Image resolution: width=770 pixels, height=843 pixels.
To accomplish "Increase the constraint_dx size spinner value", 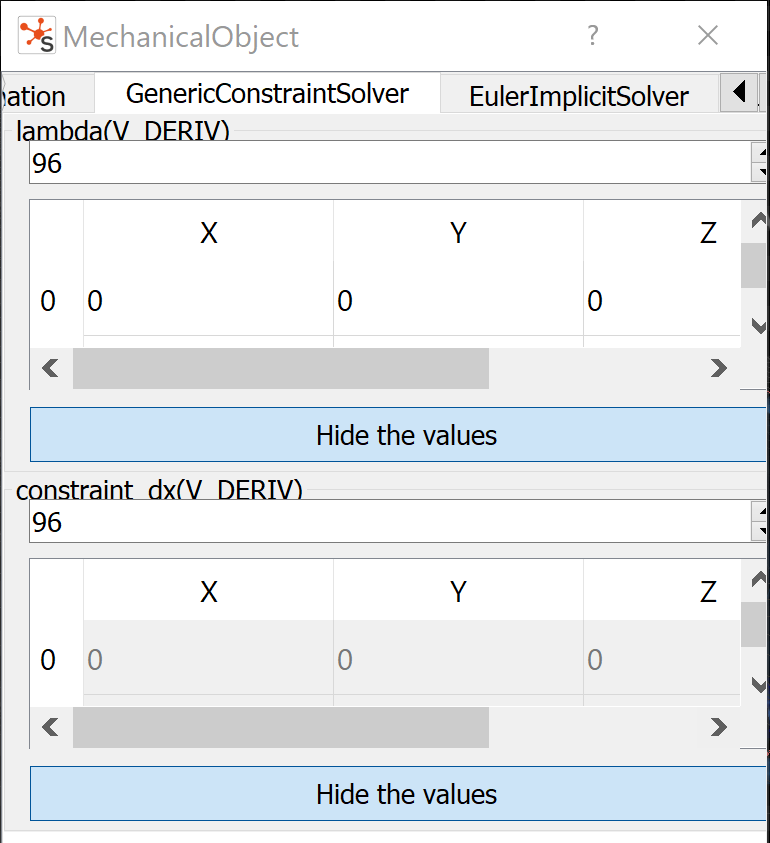I will (x=760, y=511).
